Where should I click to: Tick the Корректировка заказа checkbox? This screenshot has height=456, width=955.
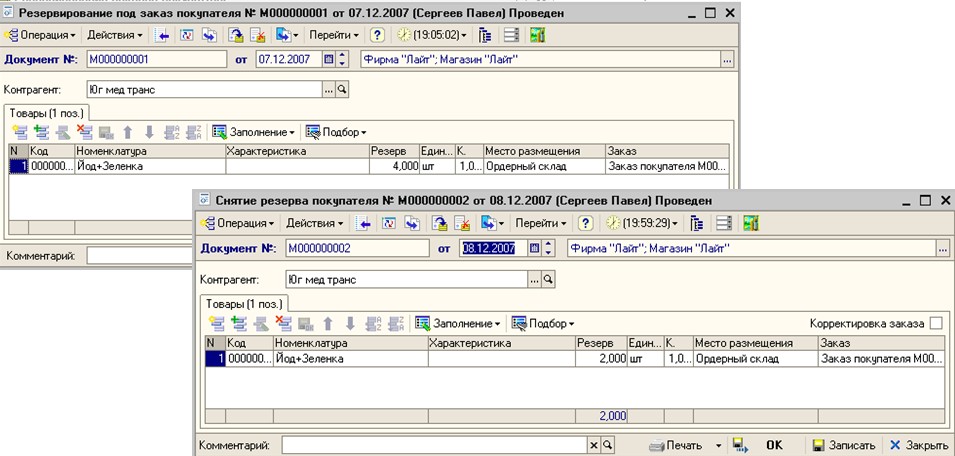tap(936, 323)
